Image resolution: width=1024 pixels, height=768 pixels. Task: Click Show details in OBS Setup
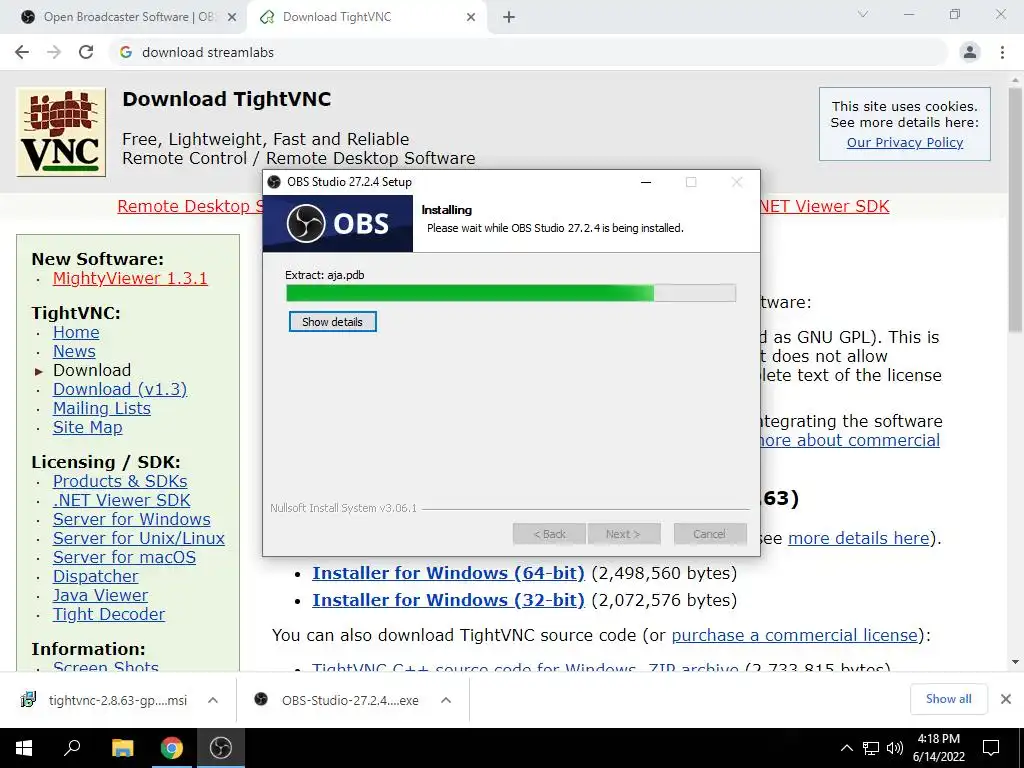[x=332, y=321]
